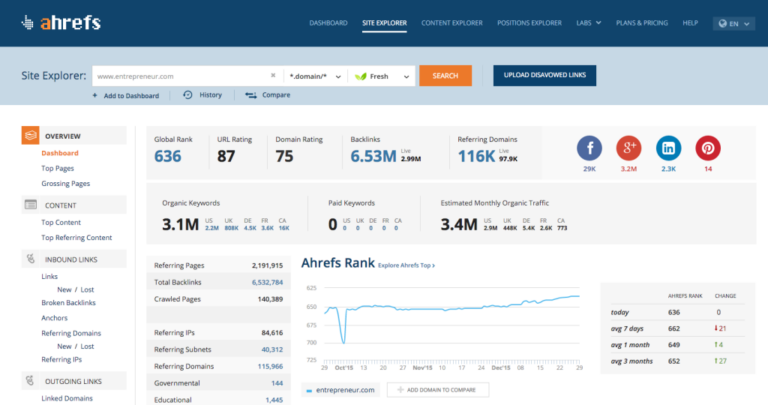Viewport: 768px width, 405px height.
Task: Open Referring Domains in the sidebar
Action: coord(71,333)
